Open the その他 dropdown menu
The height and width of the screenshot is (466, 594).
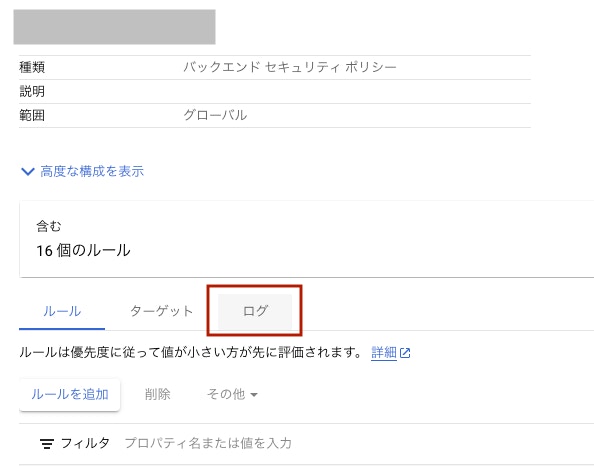coord(232,394)
